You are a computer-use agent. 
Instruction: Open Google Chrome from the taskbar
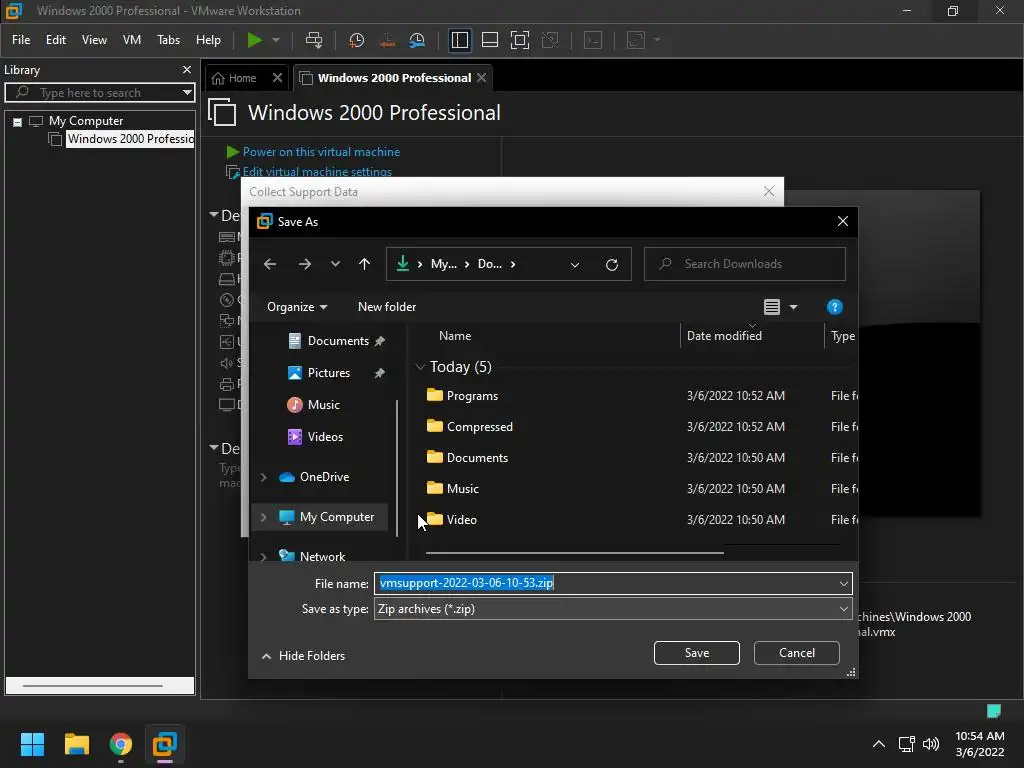tap(121, 744)
